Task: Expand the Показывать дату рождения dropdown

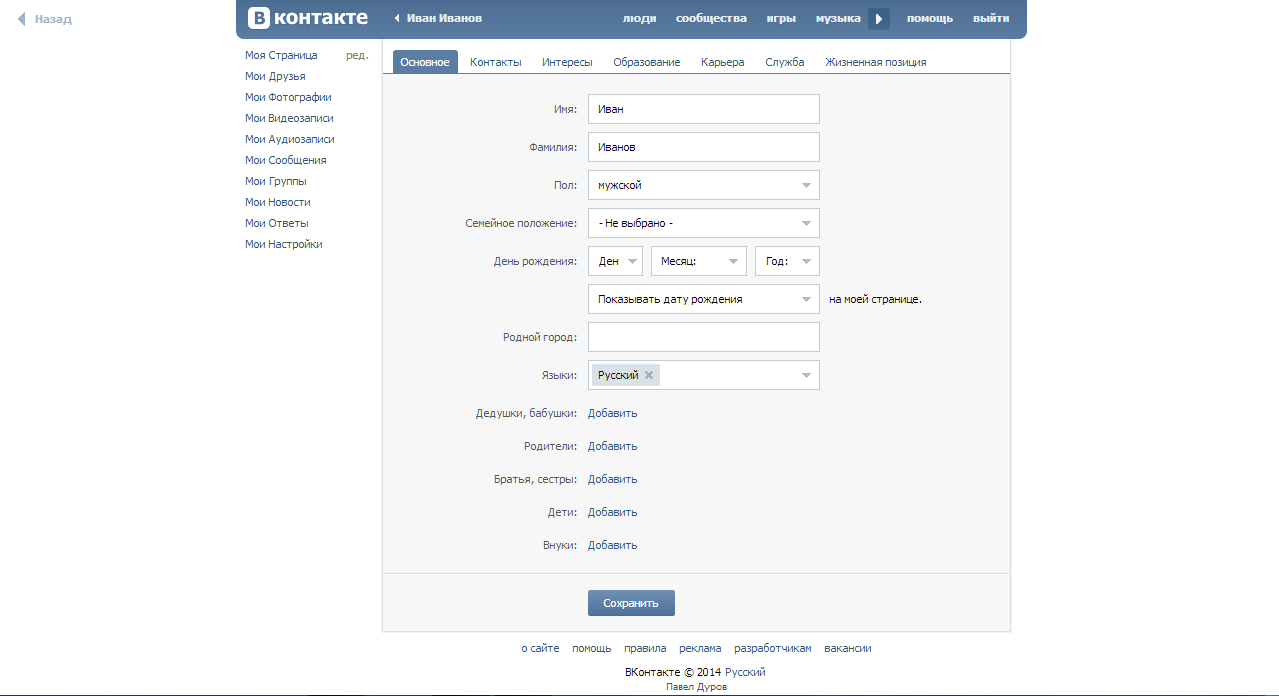Action: pos(703,299)
